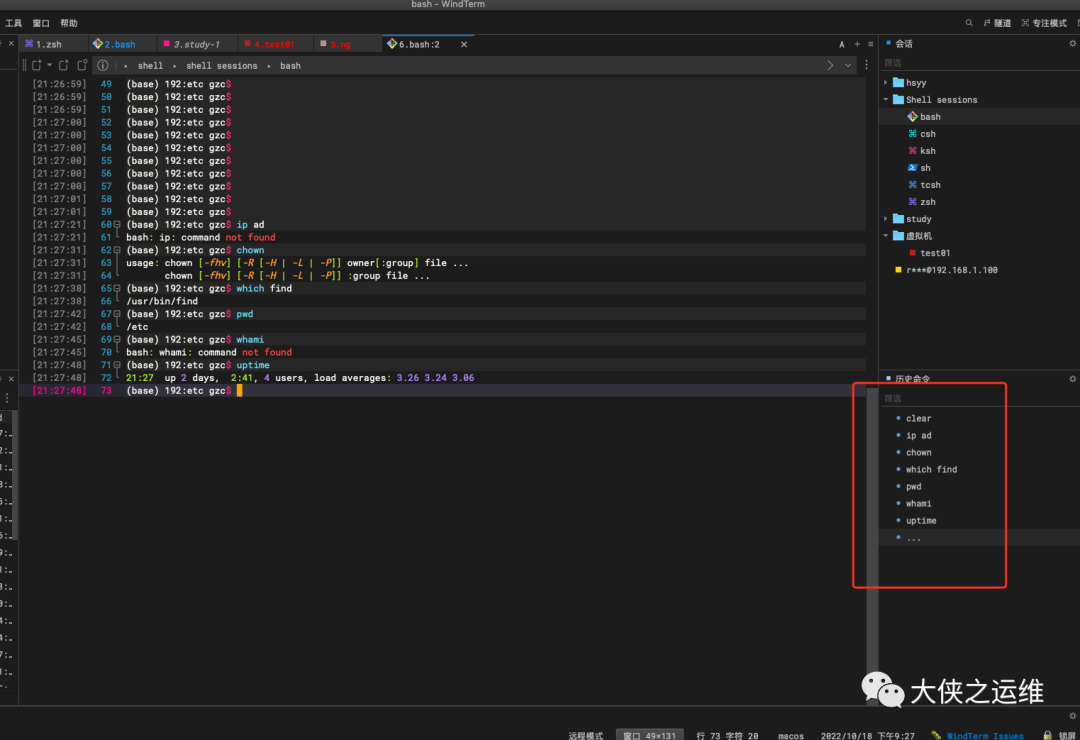Select the ksh session in the tree
1080x740 pixels.
(979, 151)
